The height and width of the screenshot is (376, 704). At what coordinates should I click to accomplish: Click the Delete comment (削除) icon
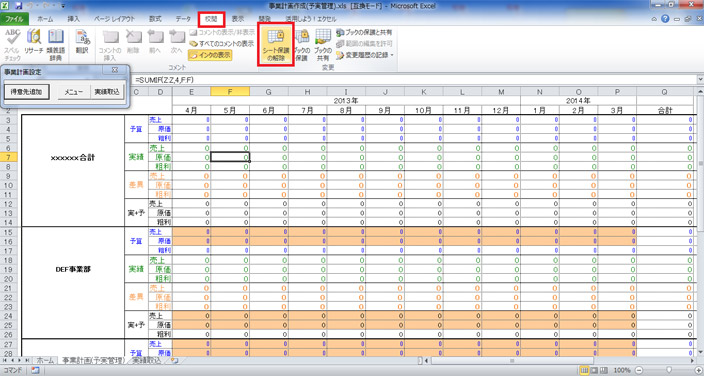click(133, 43)
